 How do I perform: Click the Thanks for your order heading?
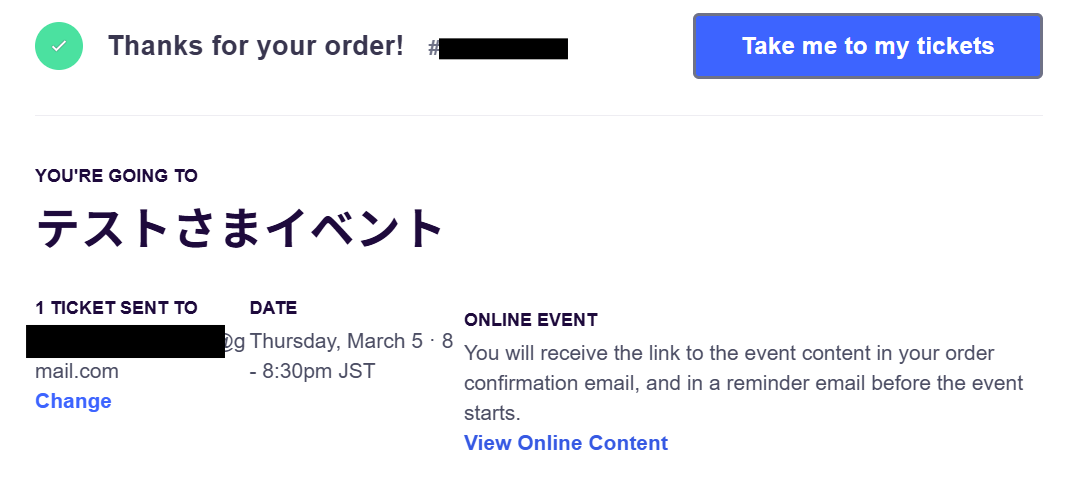pos(256,46)
